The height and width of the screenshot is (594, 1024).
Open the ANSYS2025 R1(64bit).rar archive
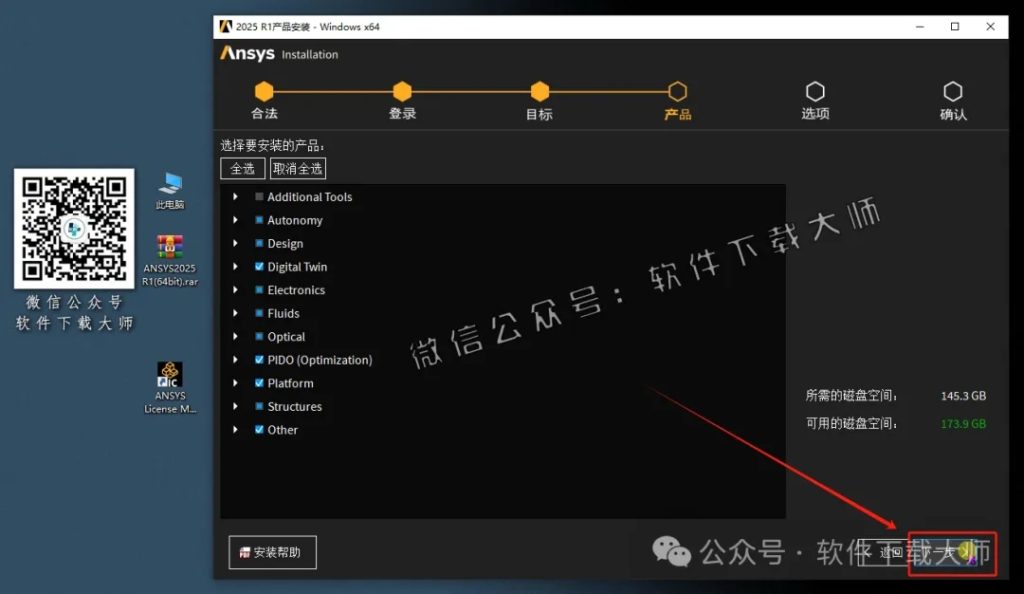point(168,247)
